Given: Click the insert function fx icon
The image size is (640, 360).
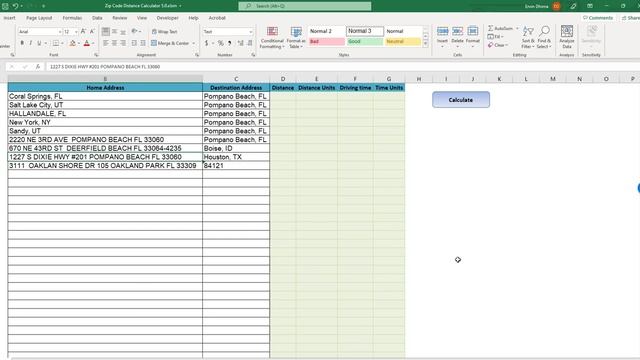Looking at the screenshot, I should 38,67.
